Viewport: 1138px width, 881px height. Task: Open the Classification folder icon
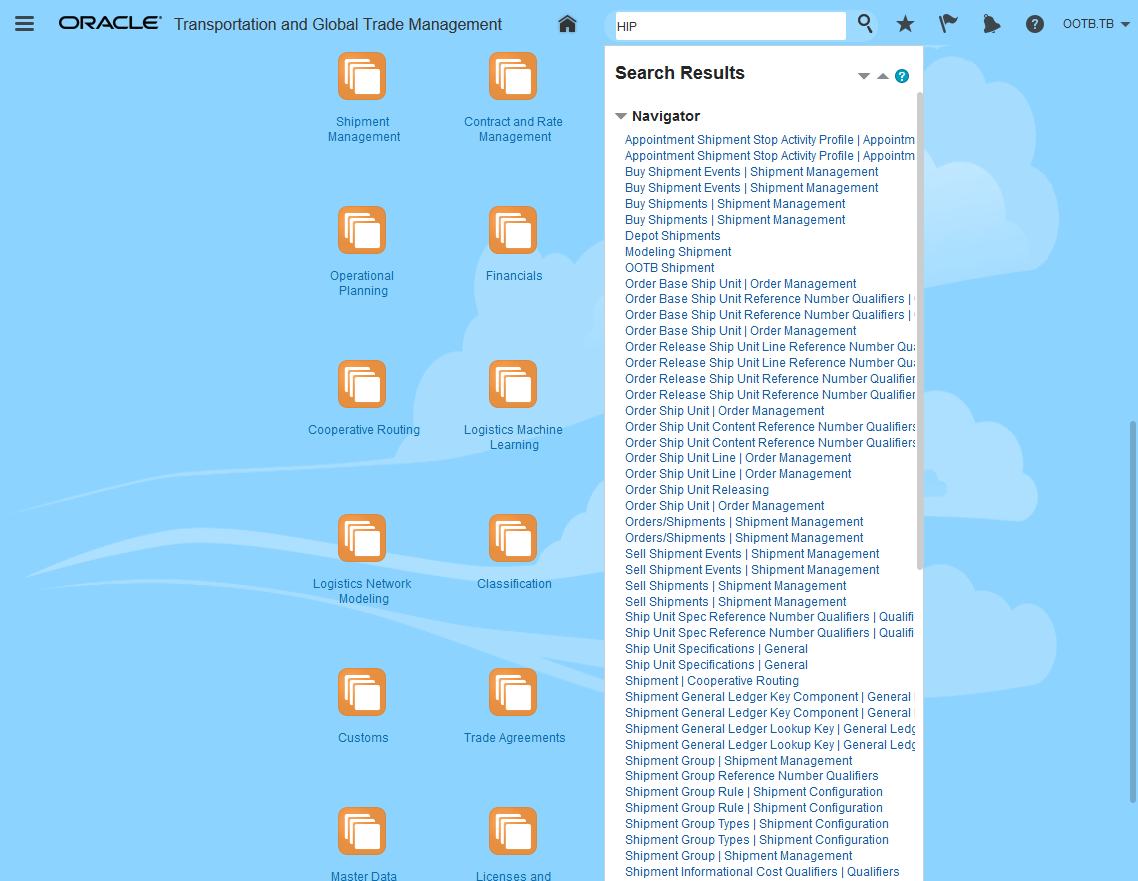click(513, 538)
